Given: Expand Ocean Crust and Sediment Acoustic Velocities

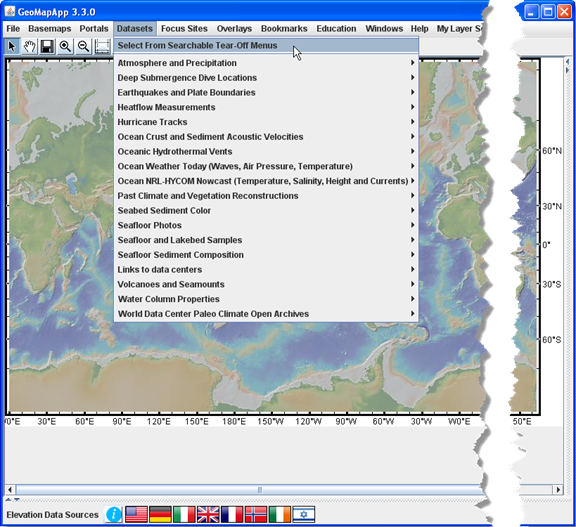Looking at the screenshot, I should pos(266,137).
